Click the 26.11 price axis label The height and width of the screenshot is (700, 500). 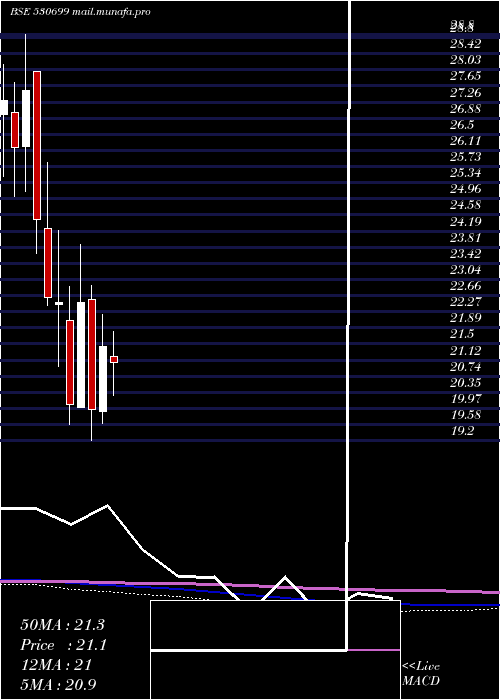click(x=466, y=141)
